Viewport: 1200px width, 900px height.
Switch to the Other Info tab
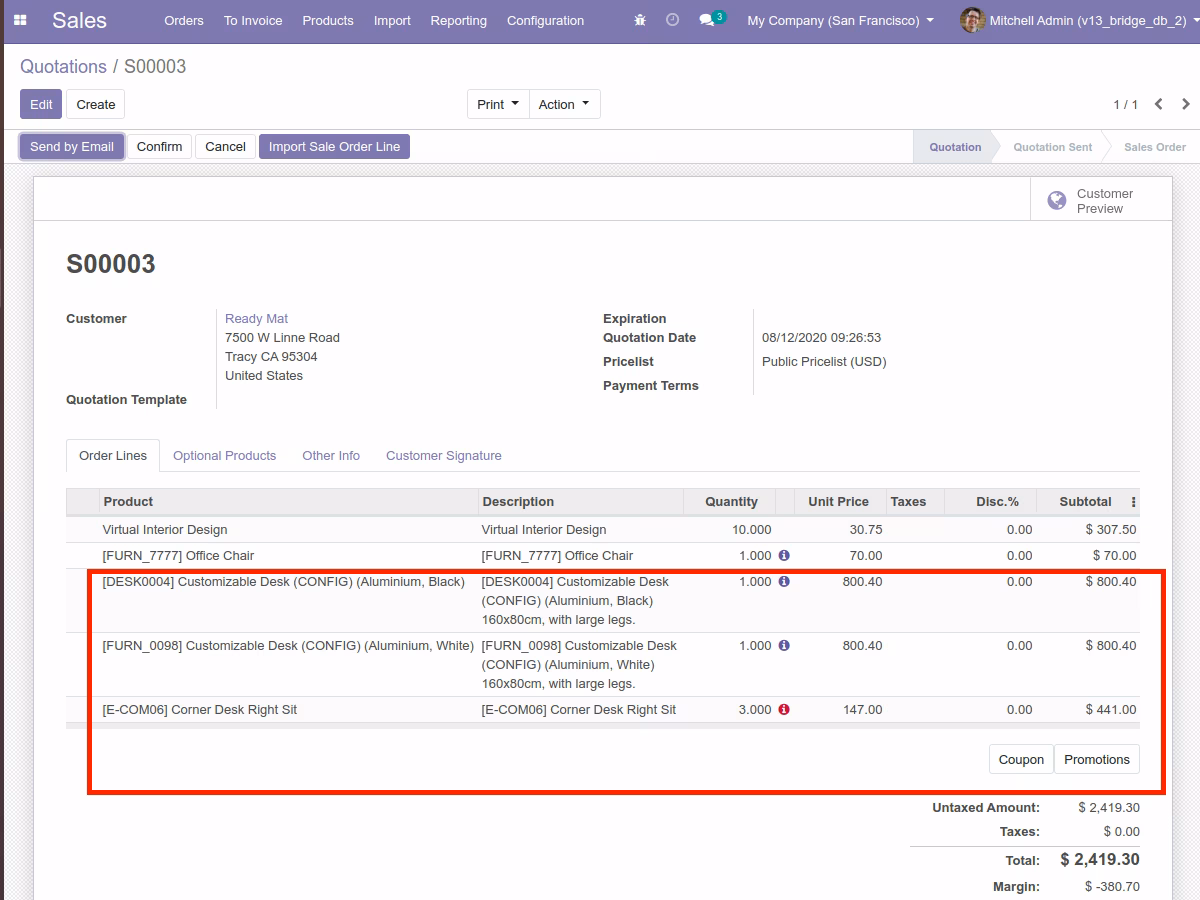331,455
